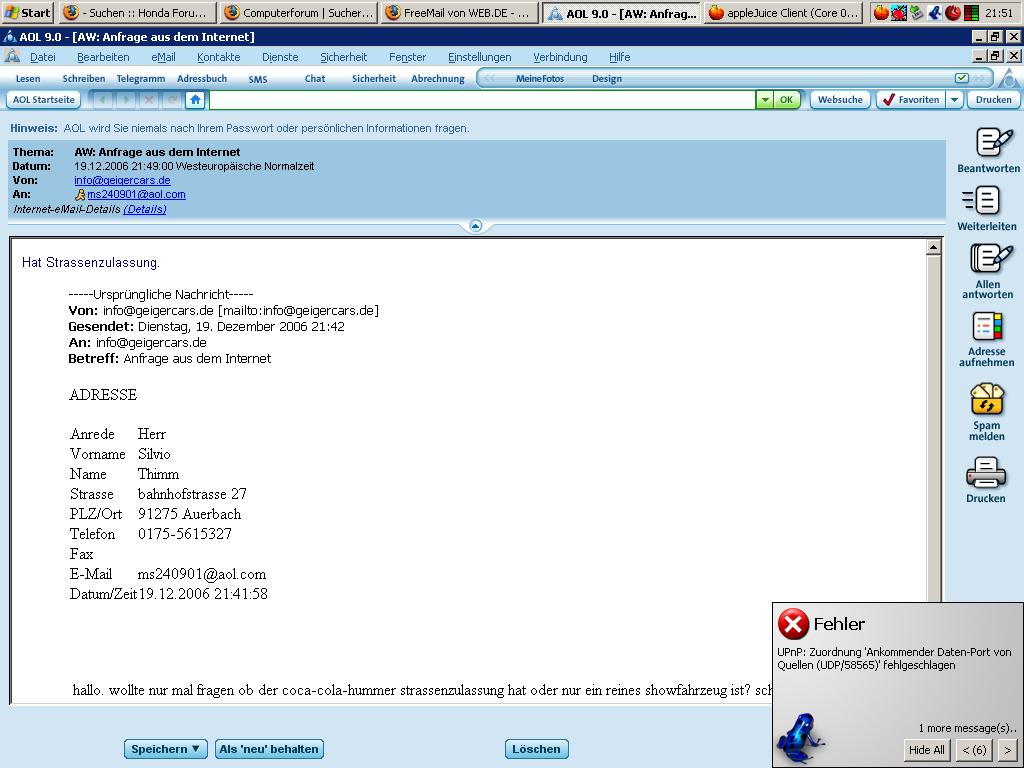Click the message scrollbar up arrow

[x=933, y=247]
